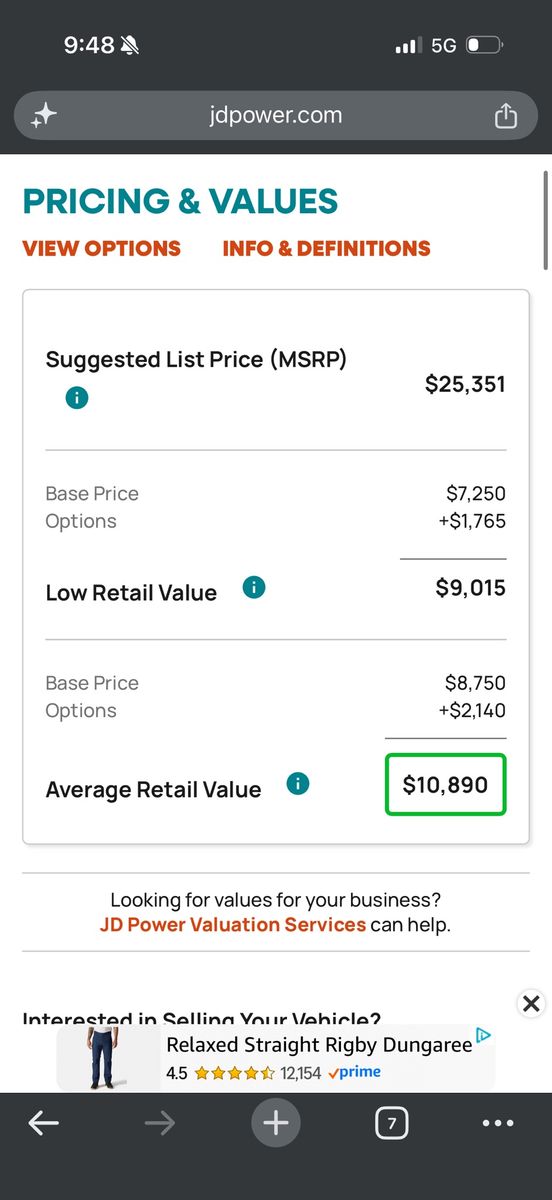Tap the AdChoices triangle icon on ad

pyautogui.click(x=484, y=1036)
